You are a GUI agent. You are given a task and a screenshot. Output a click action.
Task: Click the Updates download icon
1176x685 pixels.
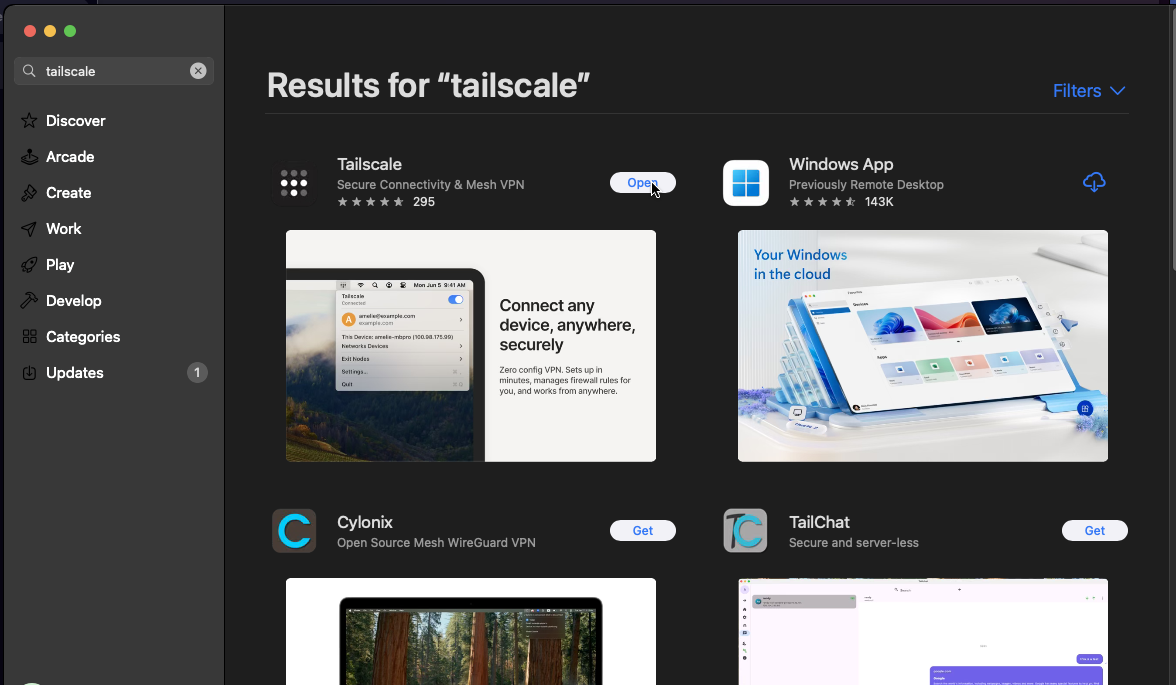pos(29,373)
